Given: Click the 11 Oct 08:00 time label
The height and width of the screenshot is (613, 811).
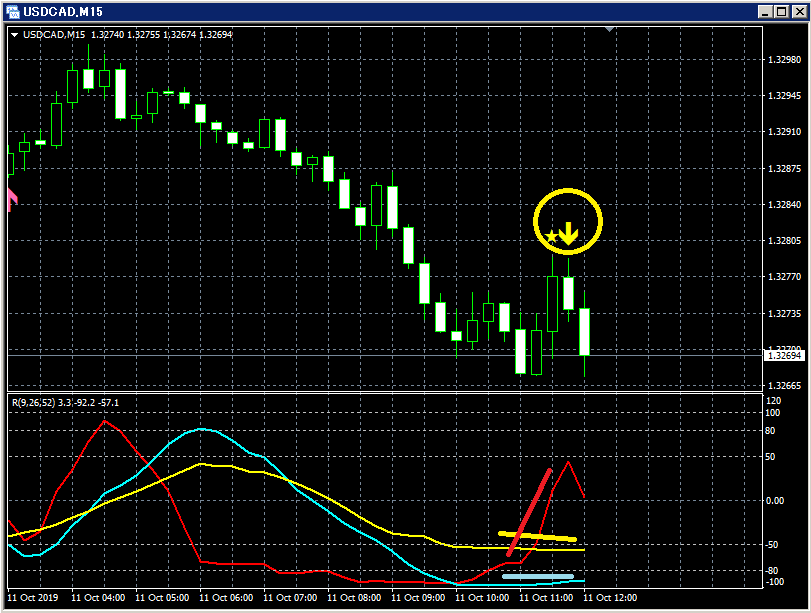Looking at the screenshot, I should tap(354, 598).
